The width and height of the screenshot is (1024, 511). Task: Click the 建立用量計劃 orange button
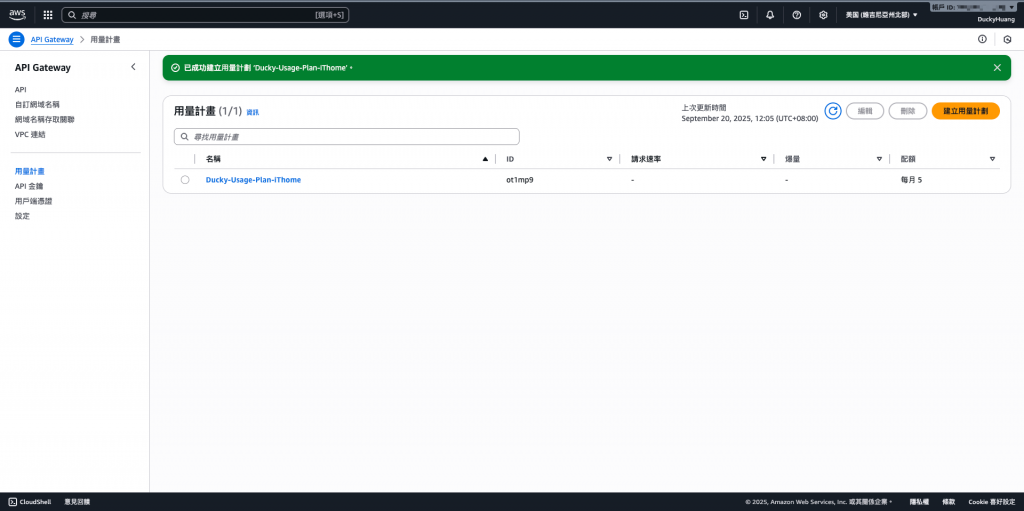click(x=966, y=111)
